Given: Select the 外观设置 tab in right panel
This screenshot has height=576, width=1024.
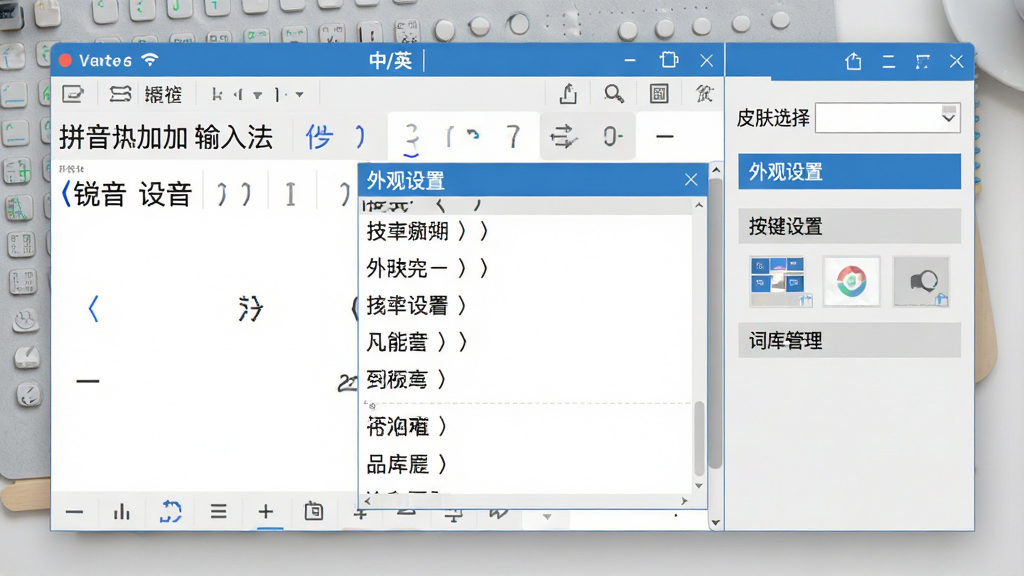Looking at the screenshot, I should click(x=850, y=172).
